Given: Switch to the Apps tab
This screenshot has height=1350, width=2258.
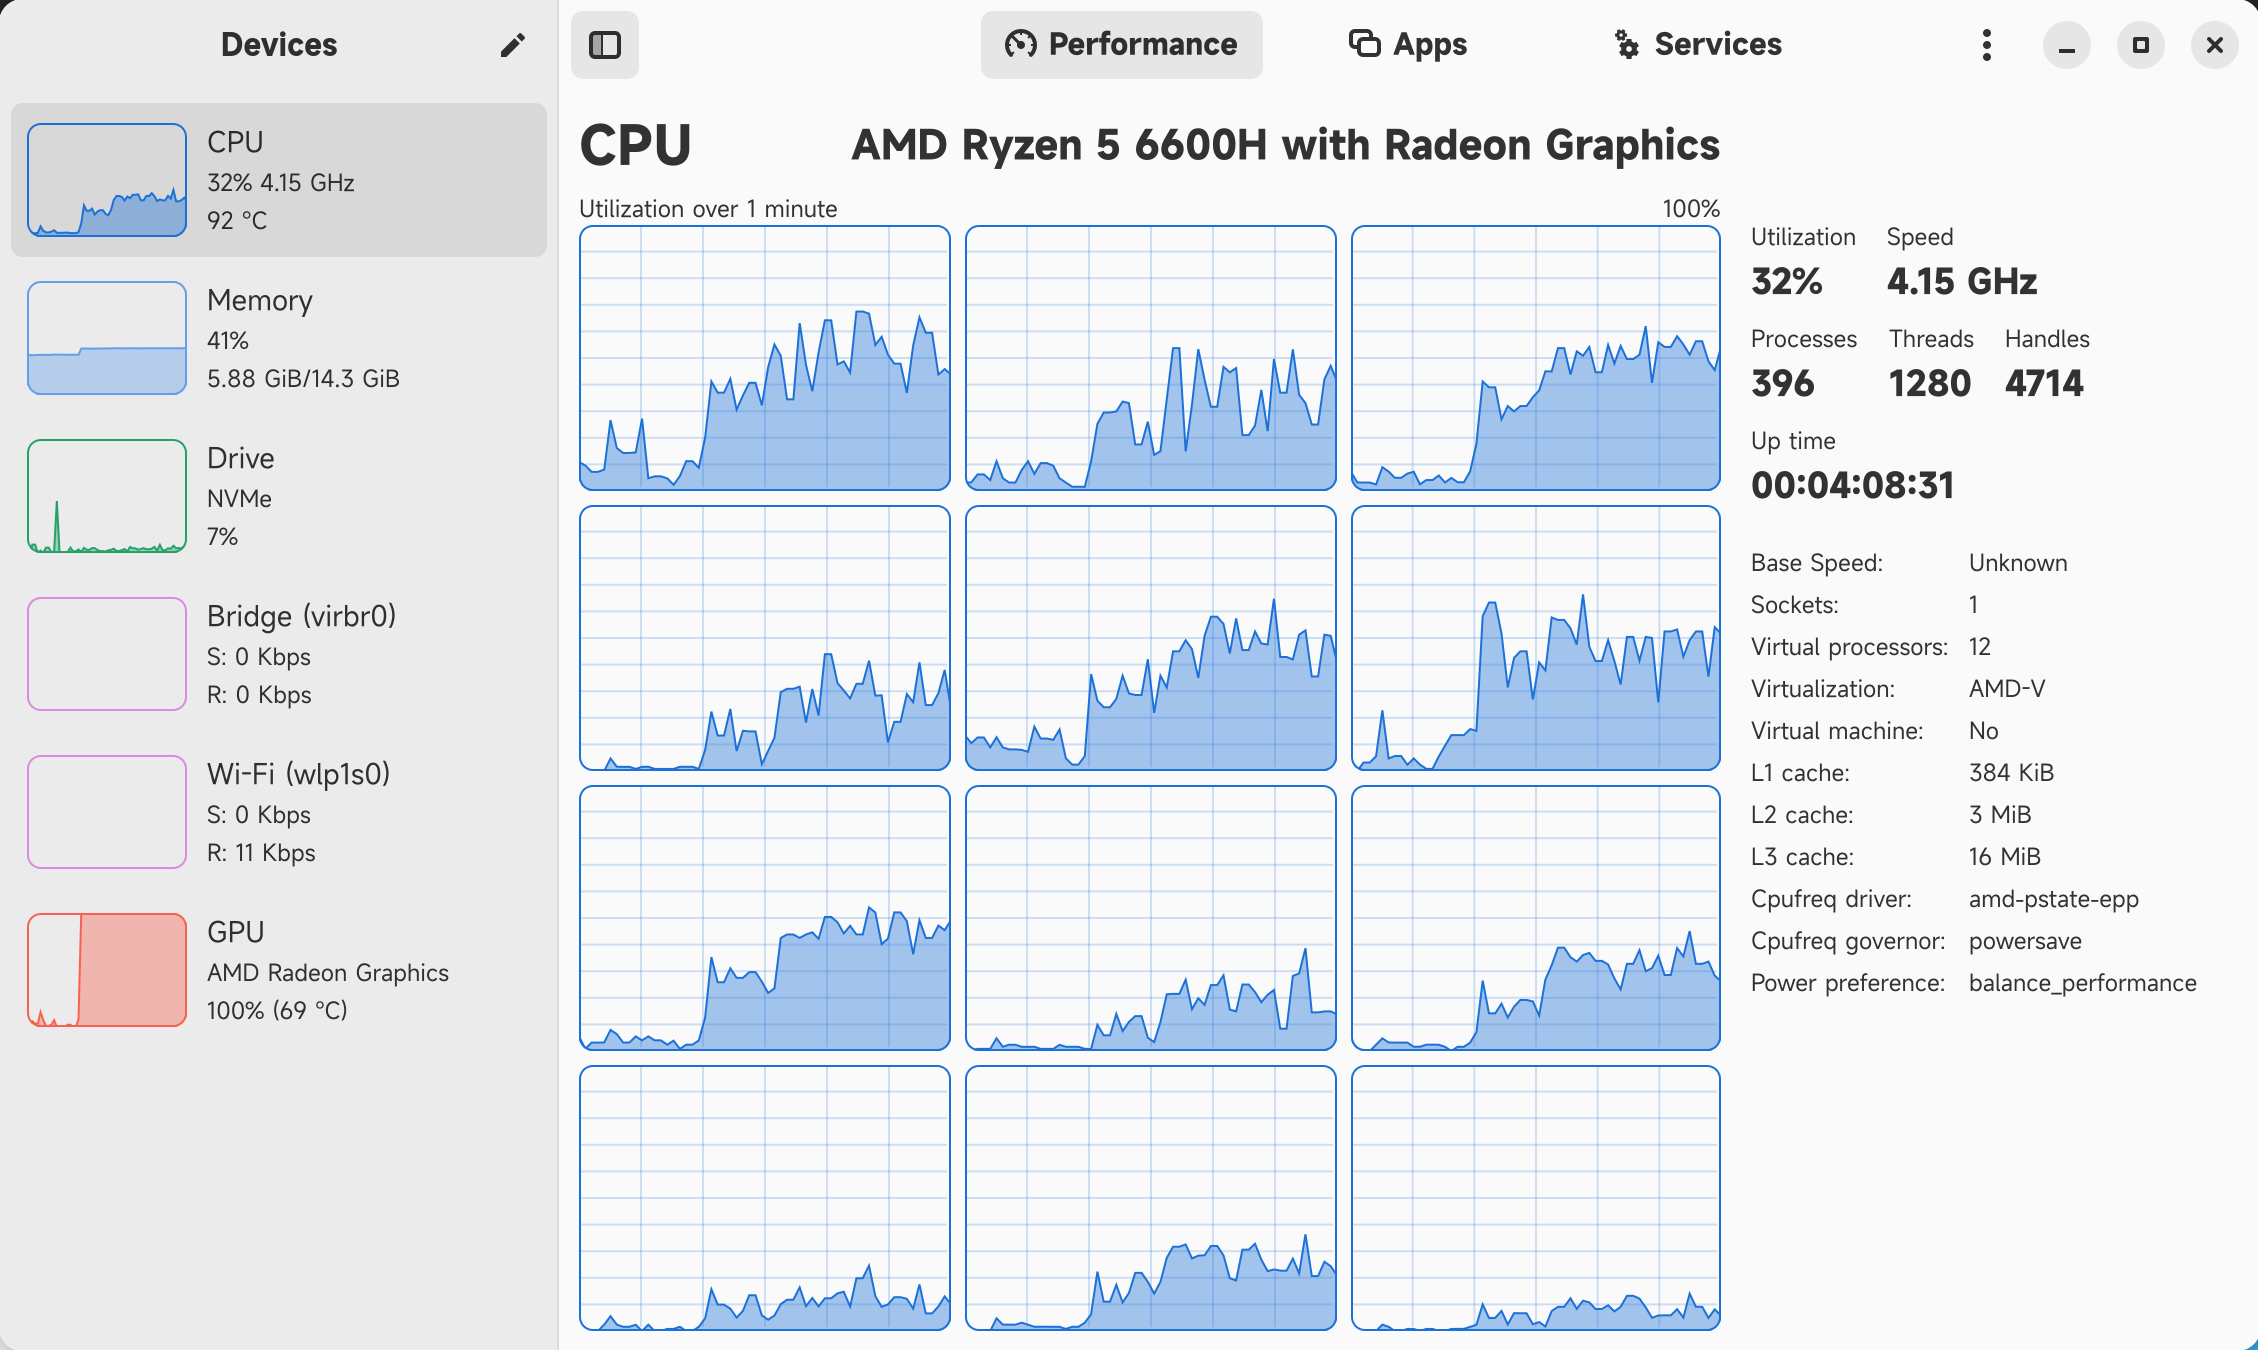Looking at the screenshot, I should pos(1408,45).
